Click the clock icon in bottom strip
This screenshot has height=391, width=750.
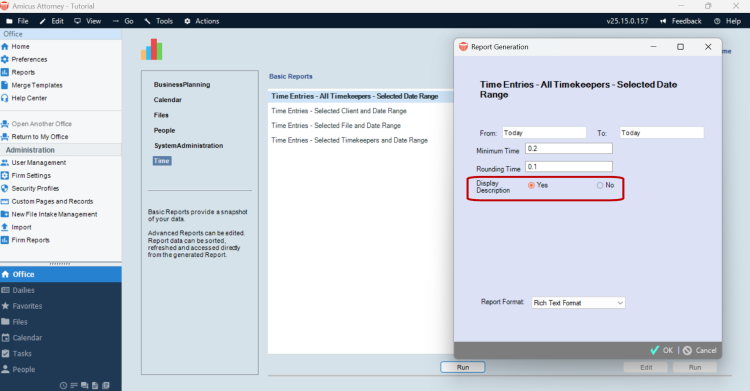[x=63, y=385]
